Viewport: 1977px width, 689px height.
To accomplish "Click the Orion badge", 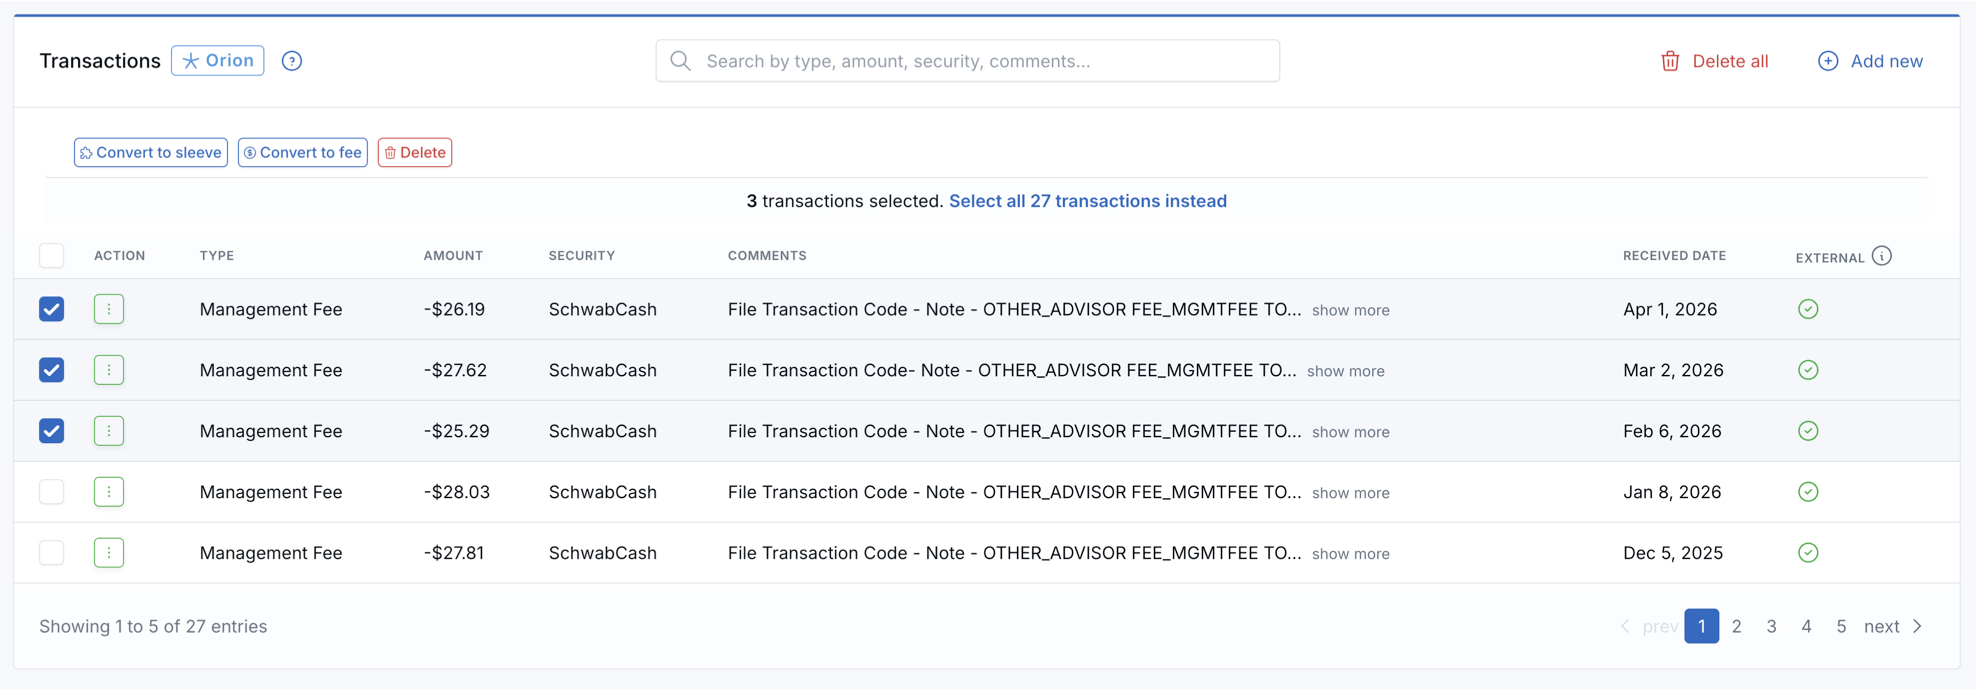I will (218, 60).
